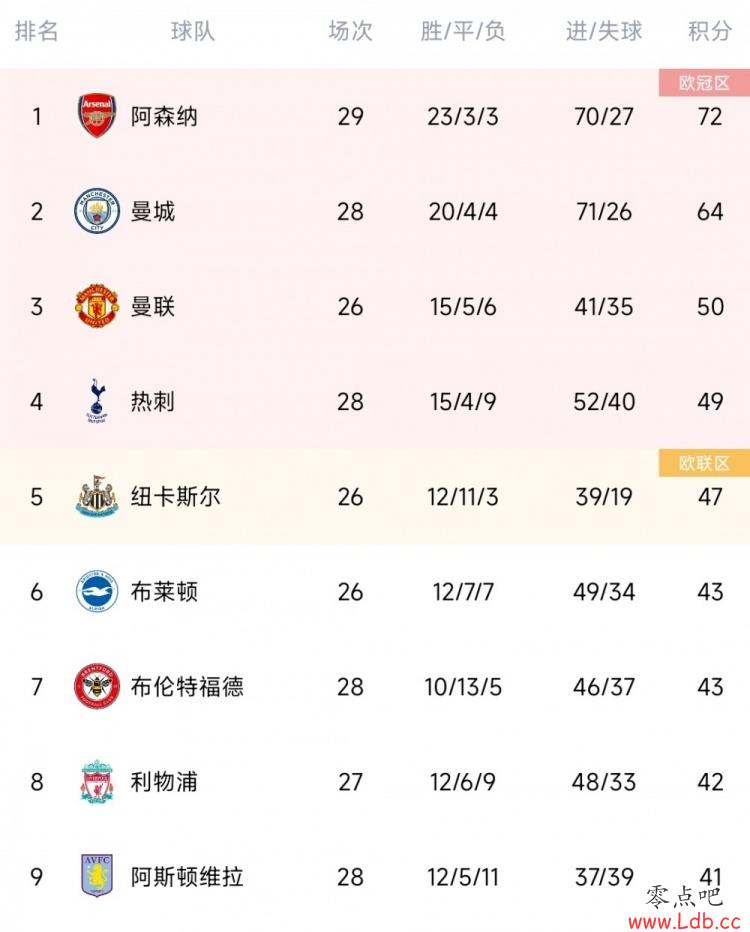This screenshot has height=932, width=750.
Task: Open the Brighton seagull badge
Action: point(97,591)
